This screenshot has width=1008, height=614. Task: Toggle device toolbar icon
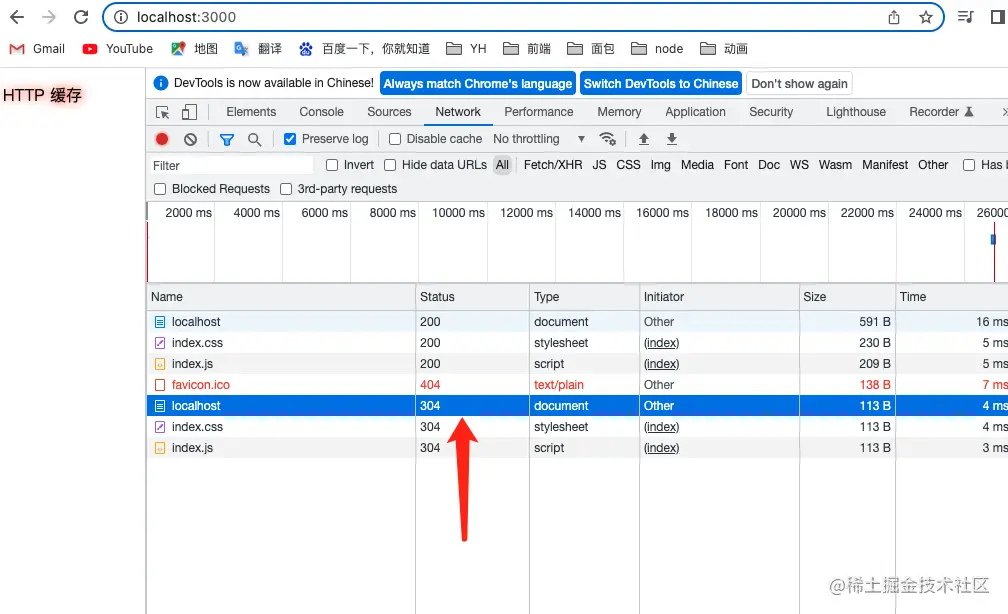pyautogui.click(x=189, y=113)
